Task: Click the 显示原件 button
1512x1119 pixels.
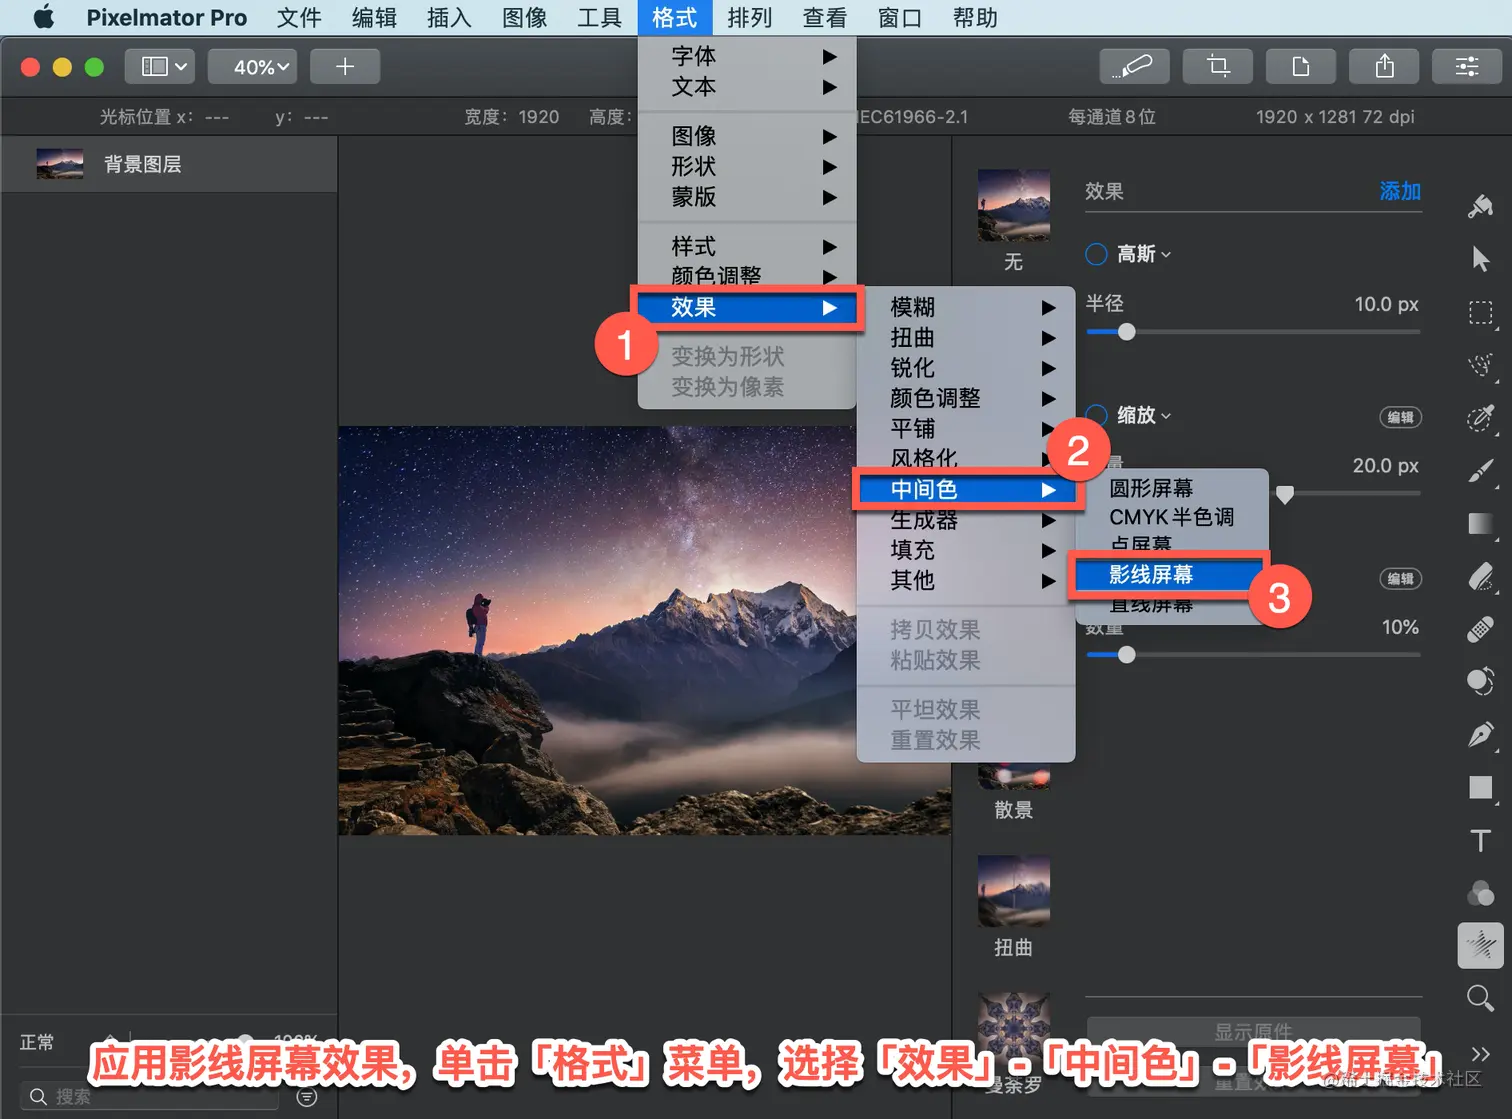Action: [1253, 1031]
